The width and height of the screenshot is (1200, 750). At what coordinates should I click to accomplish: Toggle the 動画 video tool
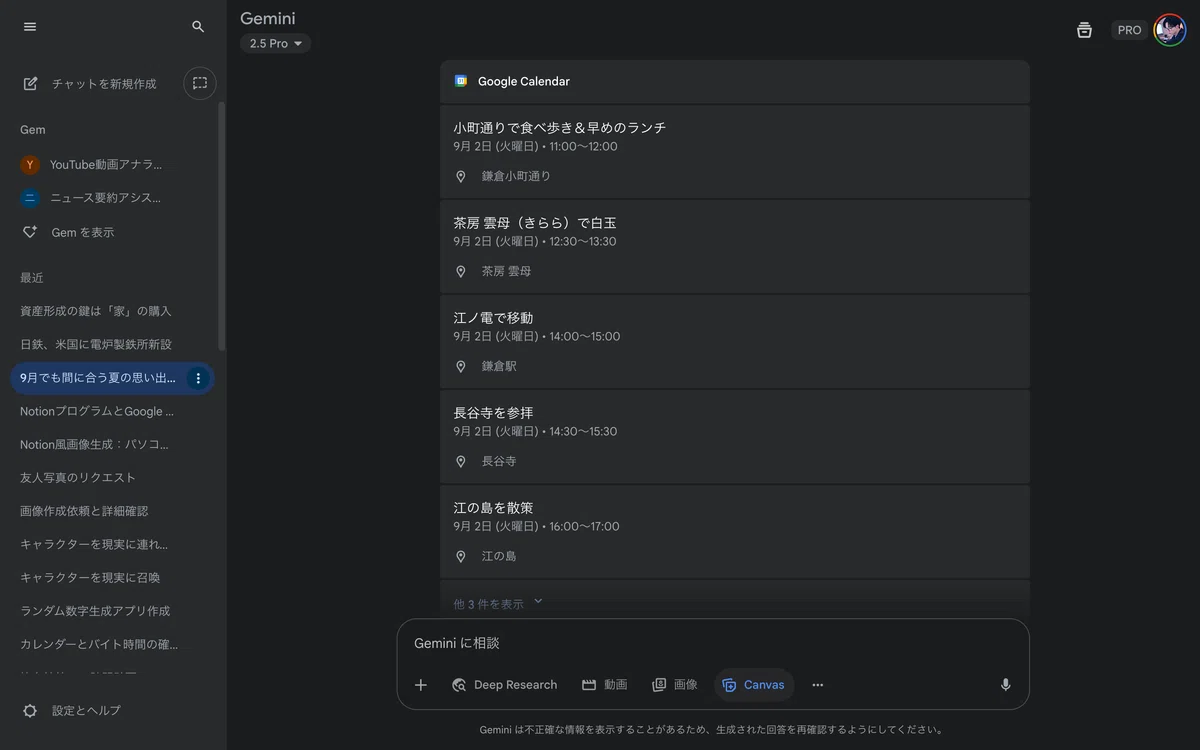coord(604,685)
